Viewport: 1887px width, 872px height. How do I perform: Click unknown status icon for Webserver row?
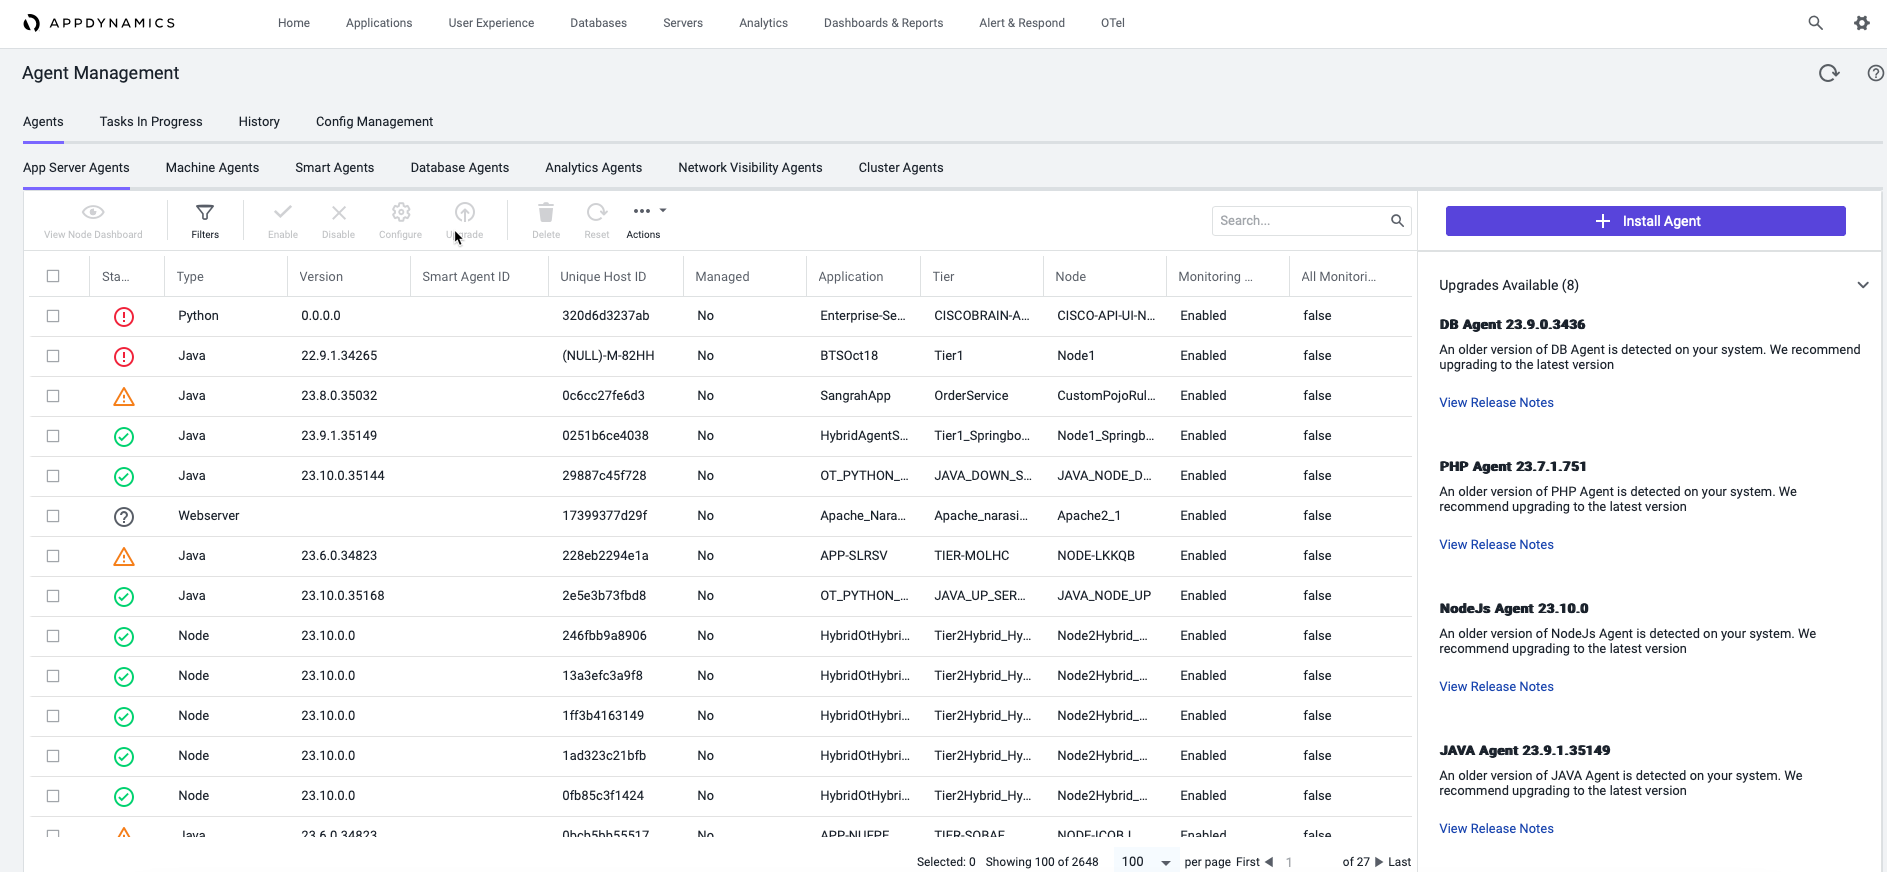[x=124, y=517]
